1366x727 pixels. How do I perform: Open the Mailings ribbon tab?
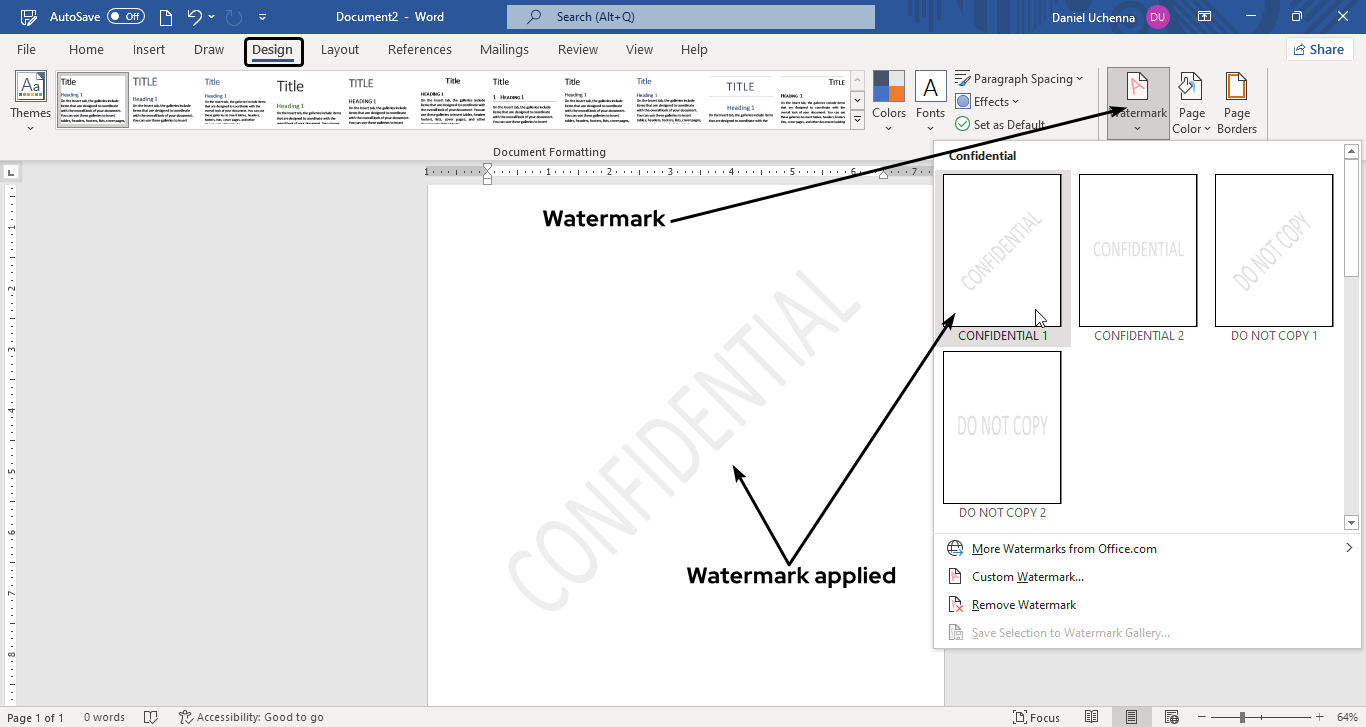pos(504,49)
